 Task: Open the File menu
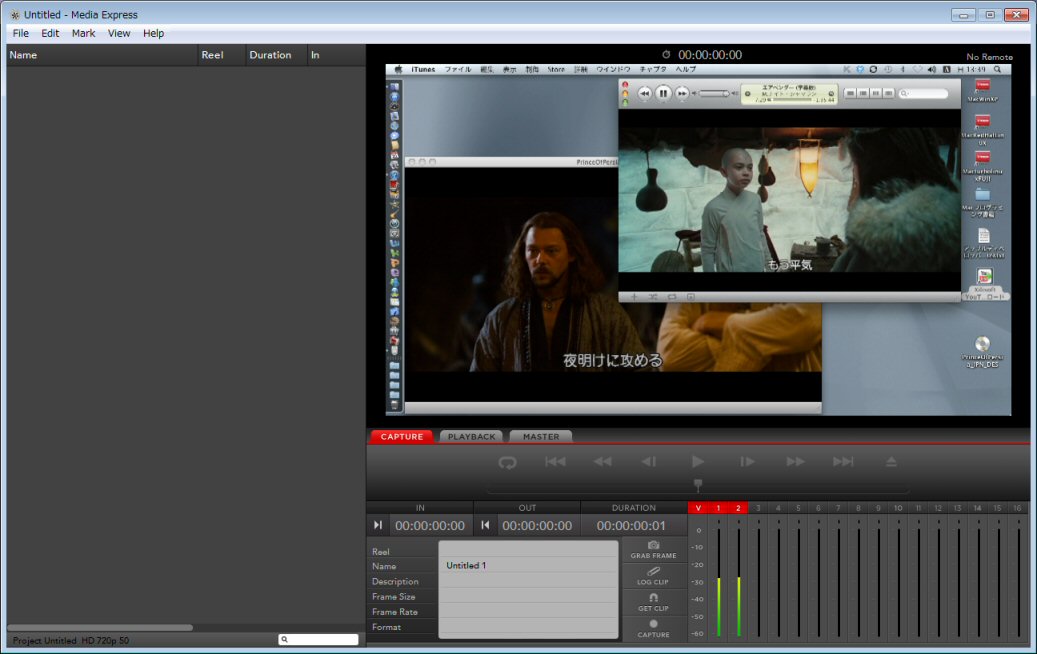[21, 33]
